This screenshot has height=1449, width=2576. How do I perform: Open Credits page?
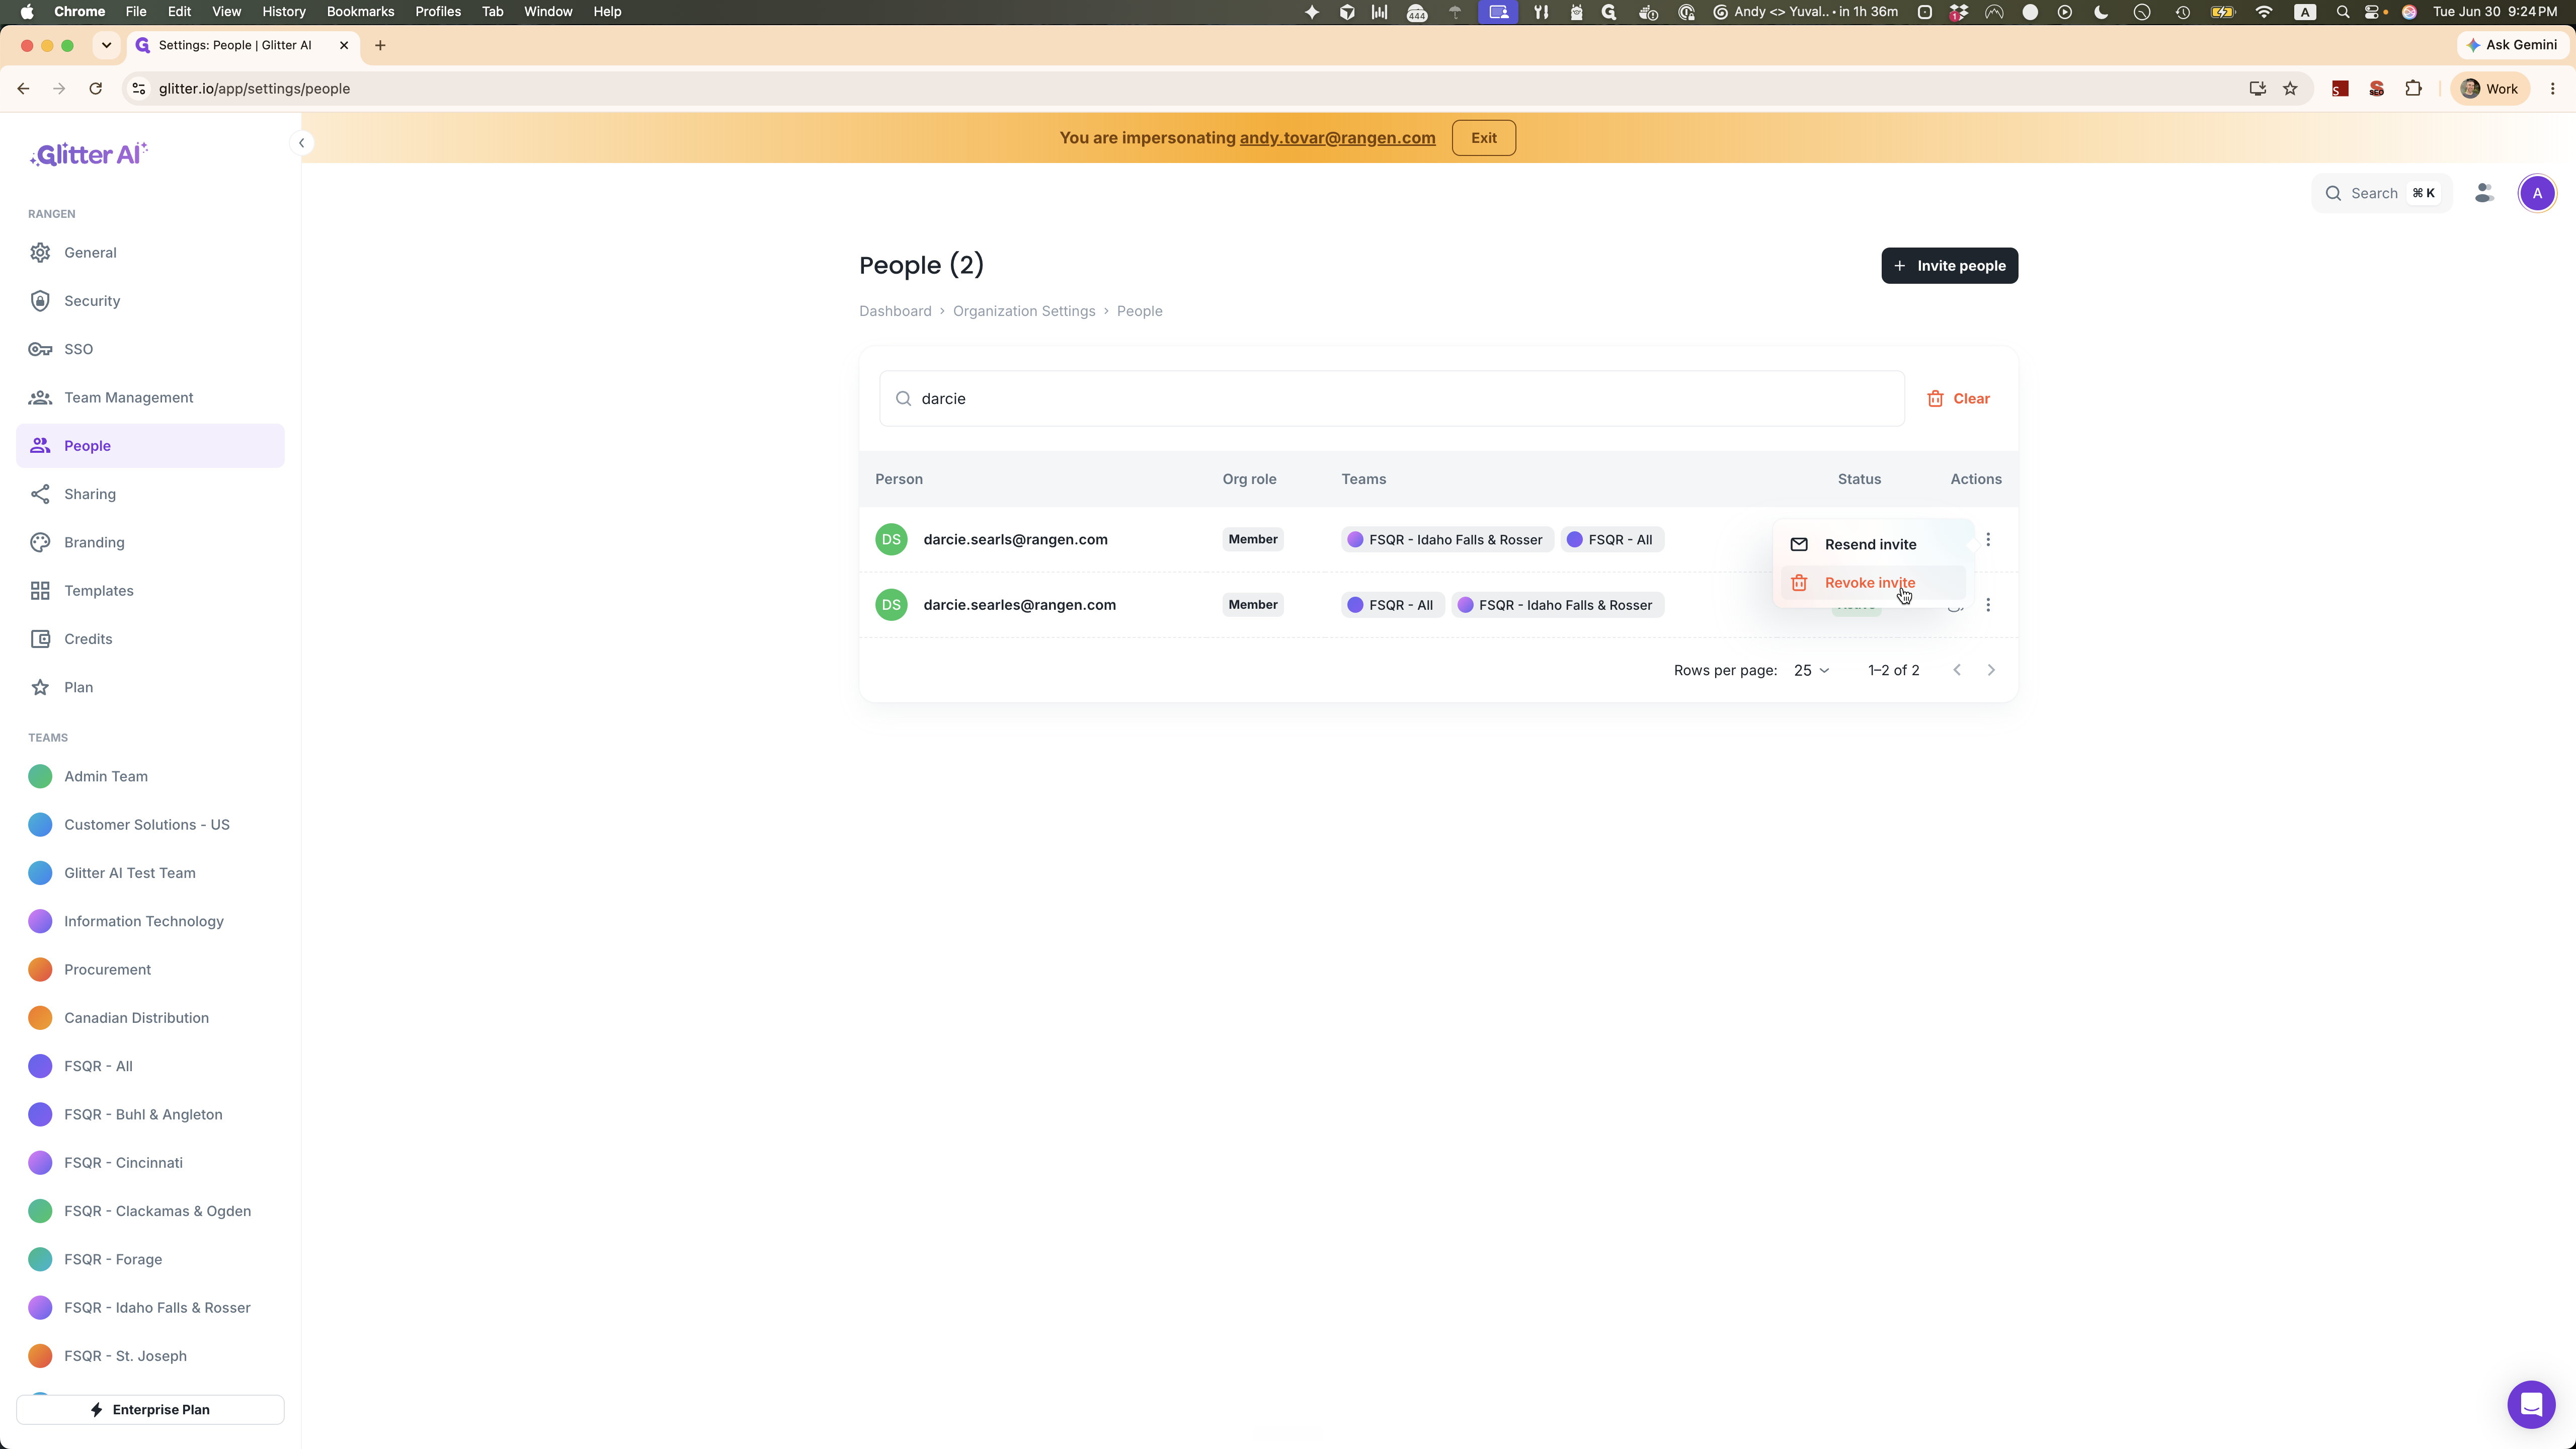click(x=150, y=639)
